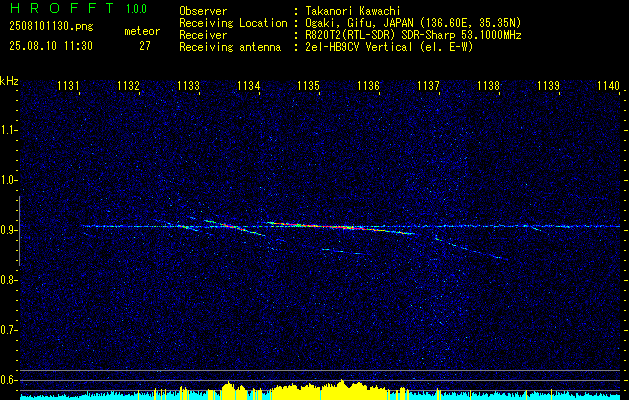Click time marker 1131
Image resolution: width=629 pixels, height=400 pixels.
coord(69,85)
